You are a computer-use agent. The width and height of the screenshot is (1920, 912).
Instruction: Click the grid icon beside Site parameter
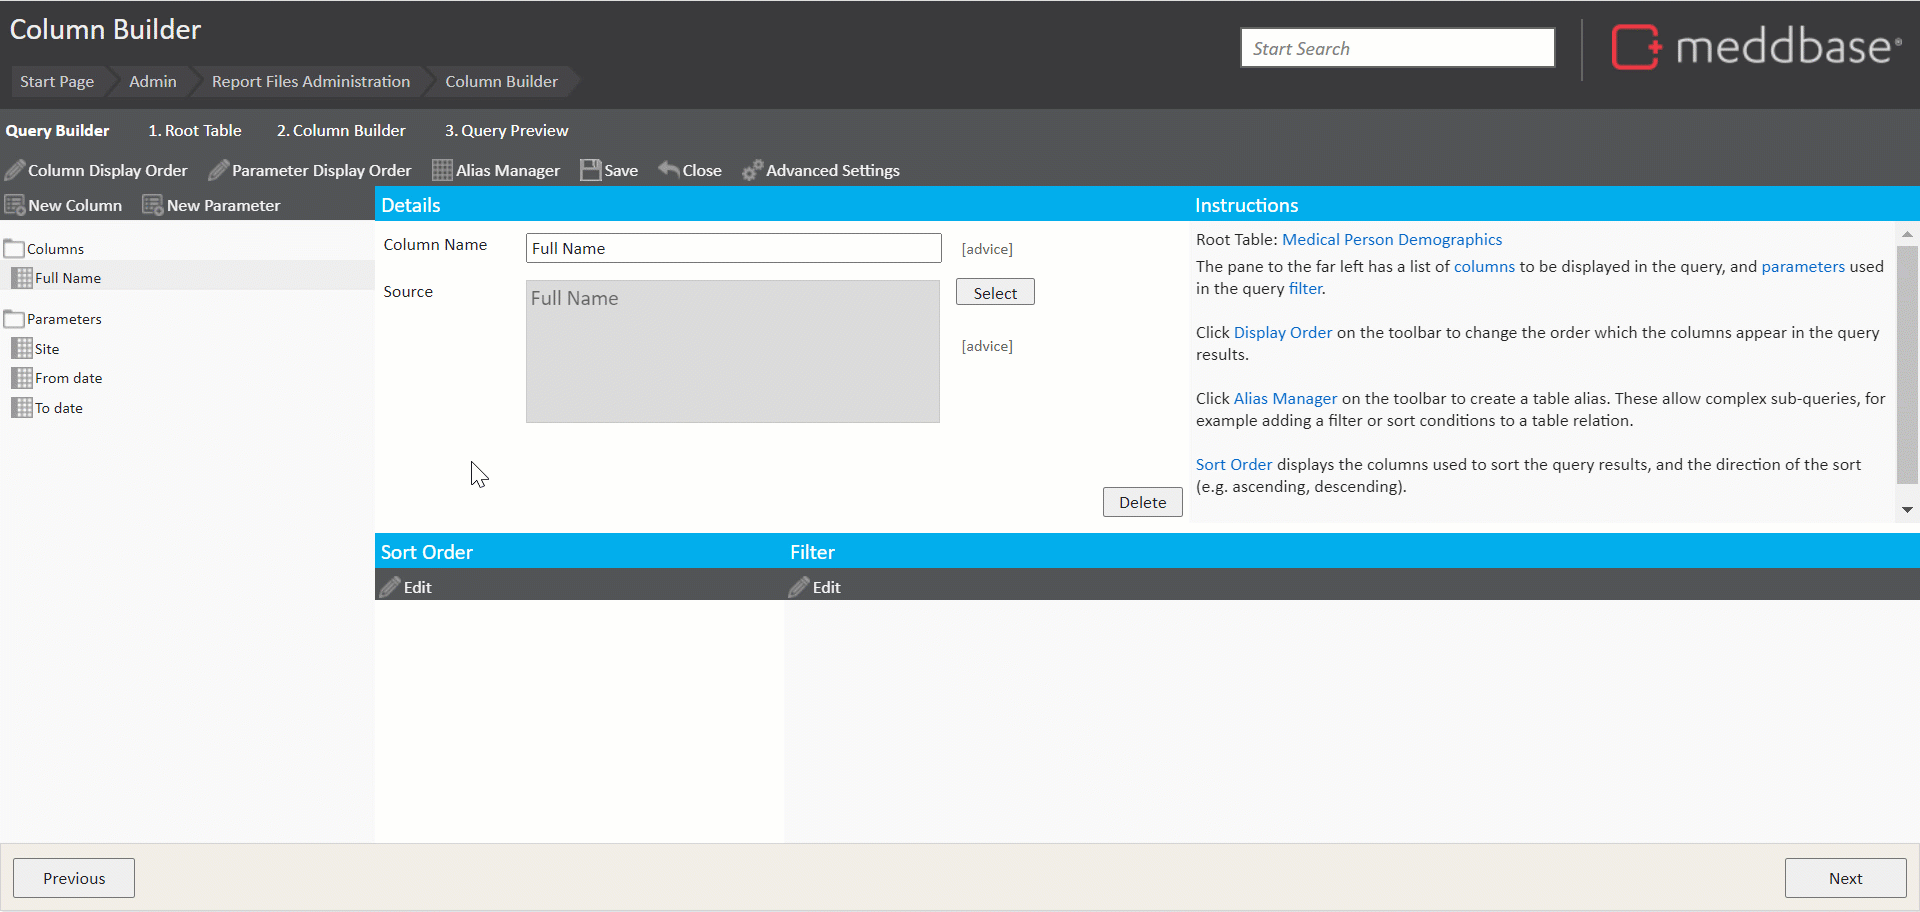(22, 348)
